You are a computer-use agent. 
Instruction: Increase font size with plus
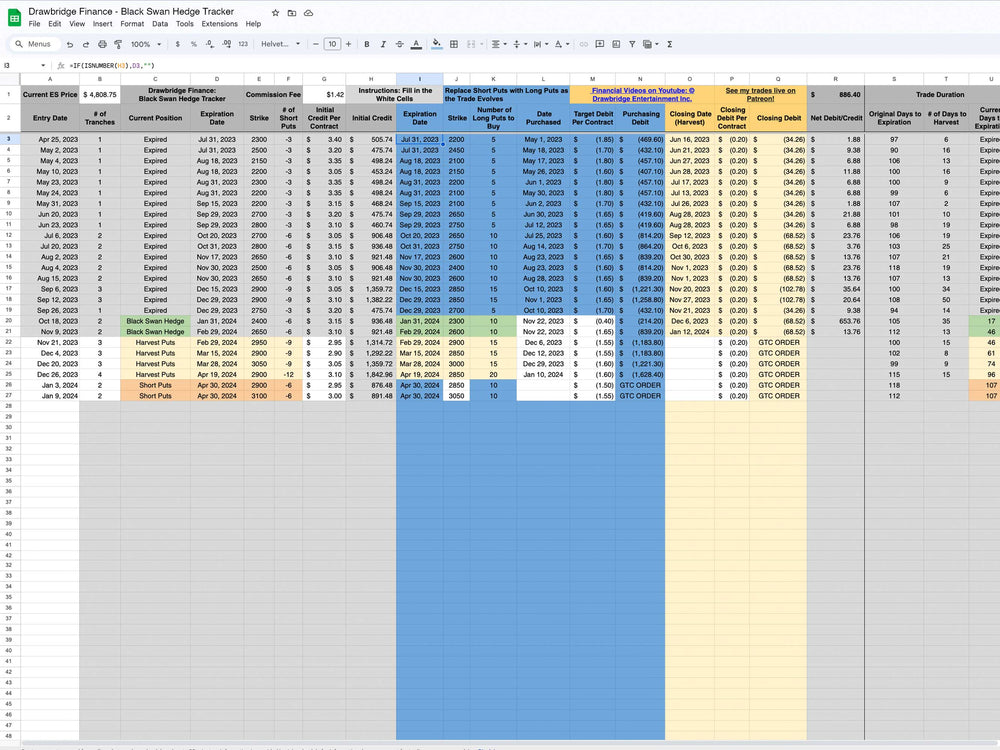click(348, 45)
